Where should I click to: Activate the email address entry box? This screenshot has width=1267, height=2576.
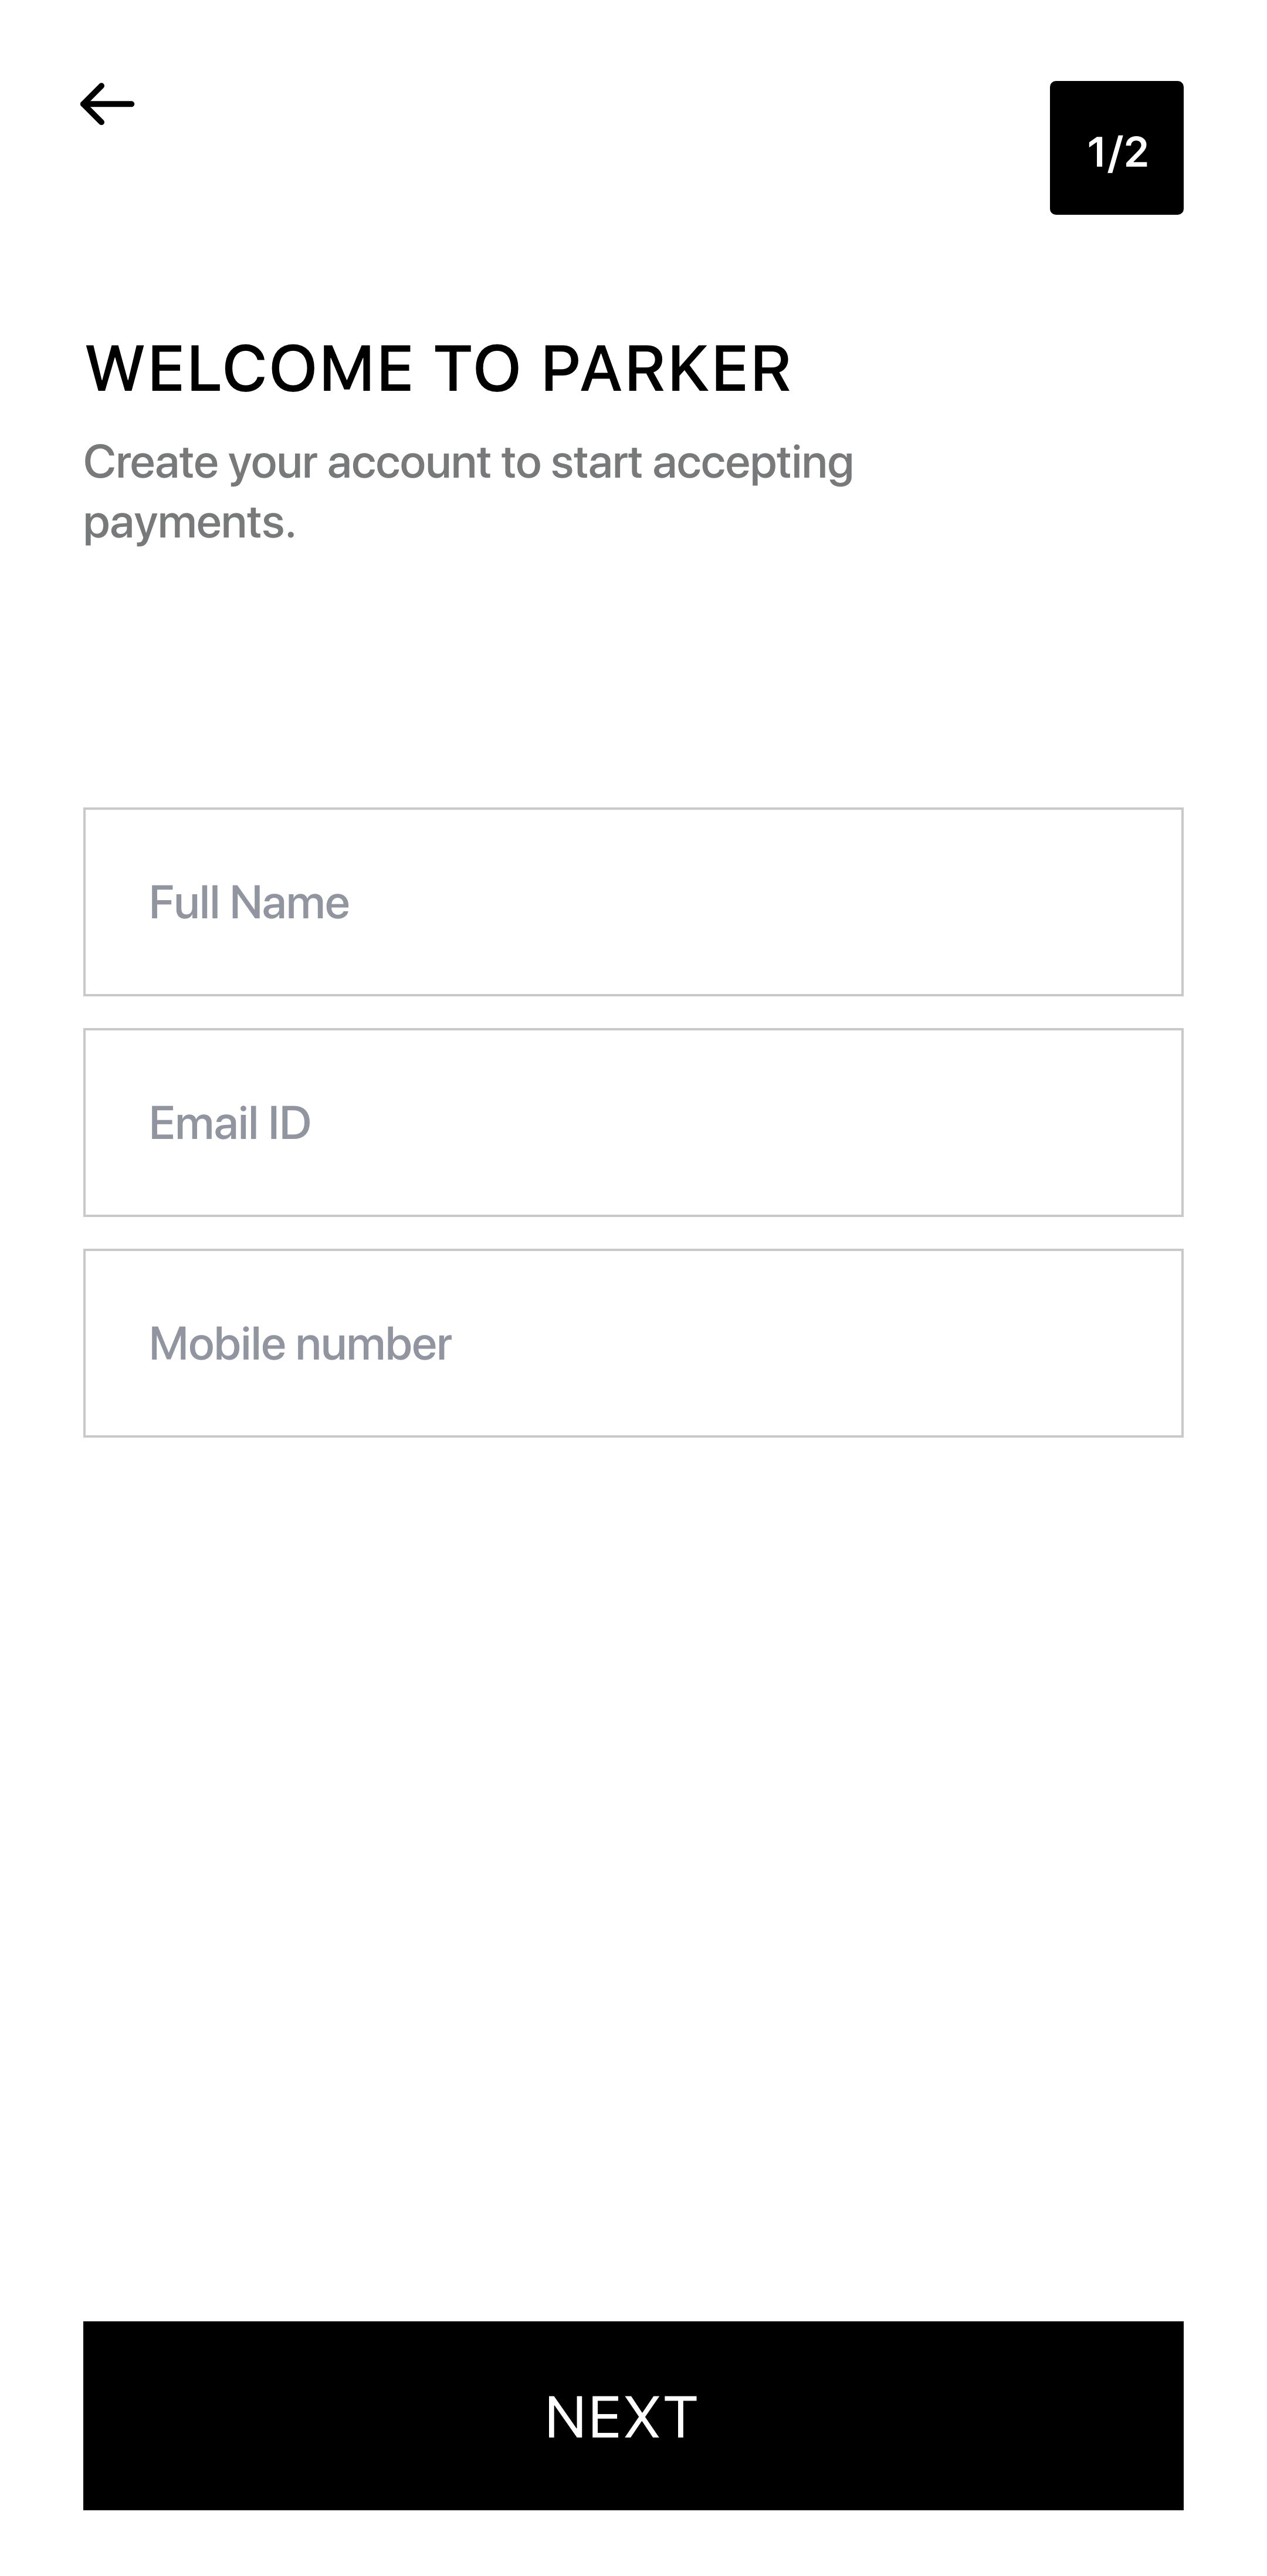633,1122
